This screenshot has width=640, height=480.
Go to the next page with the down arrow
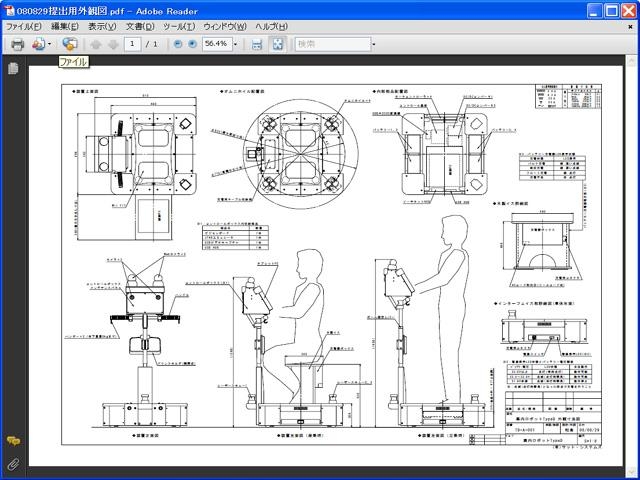(x=113, y=44)
